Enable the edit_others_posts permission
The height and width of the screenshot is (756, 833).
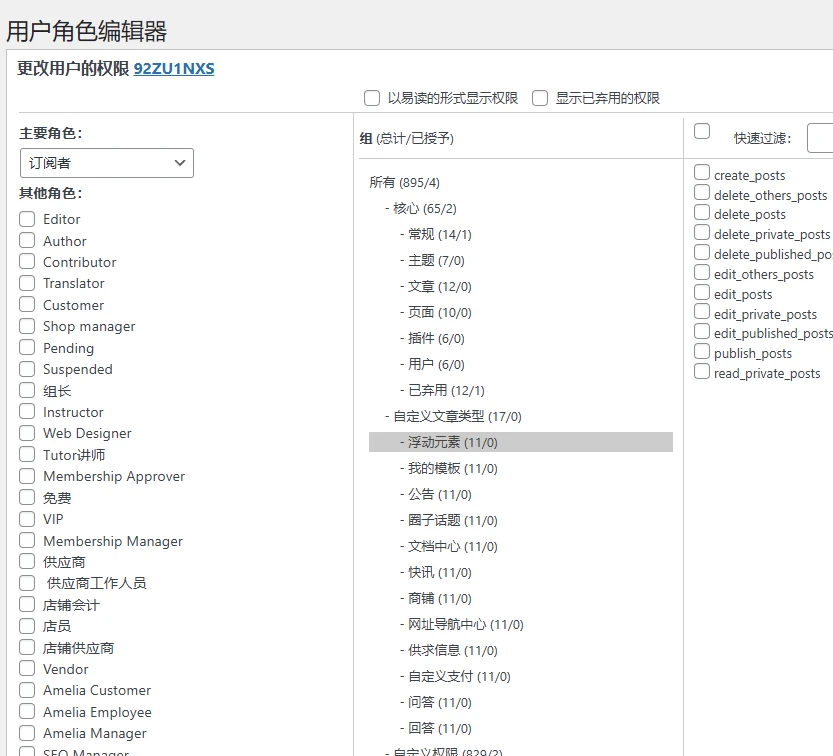(x=701, y=274)
